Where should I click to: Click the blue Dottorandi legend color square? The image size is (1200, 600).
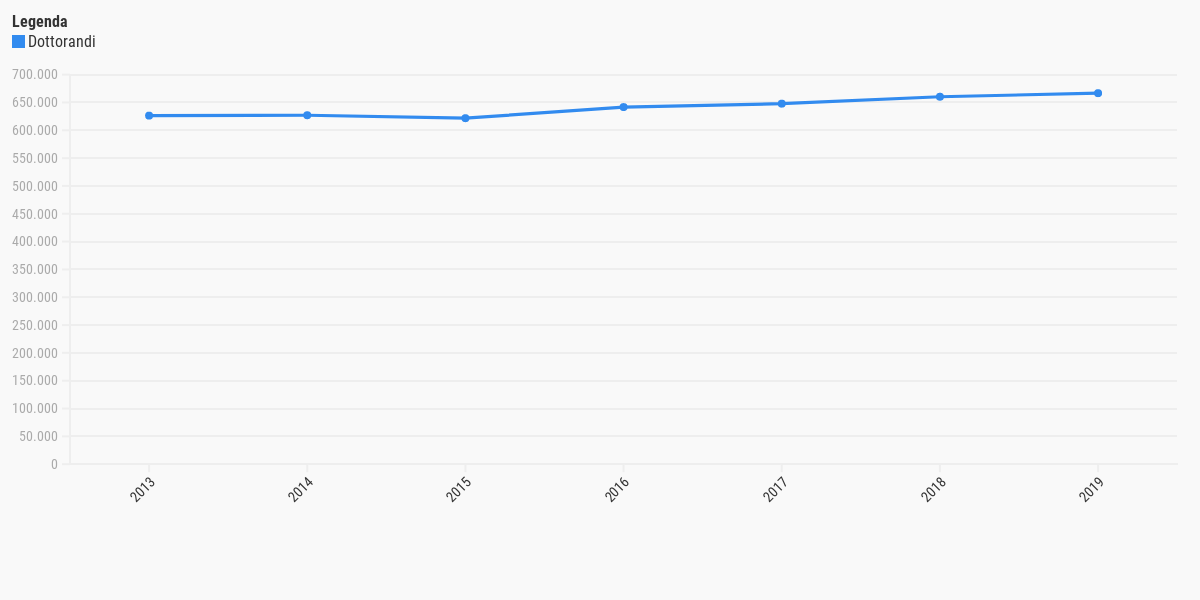tap(18, 42)
